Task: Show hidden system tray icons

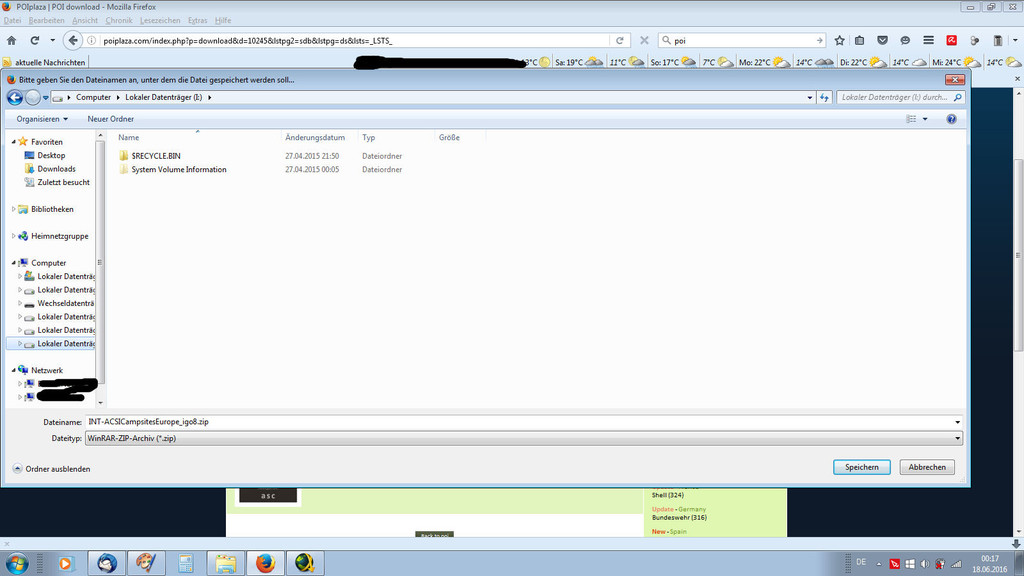Action: pyautogui.click(x=878, y=564)
